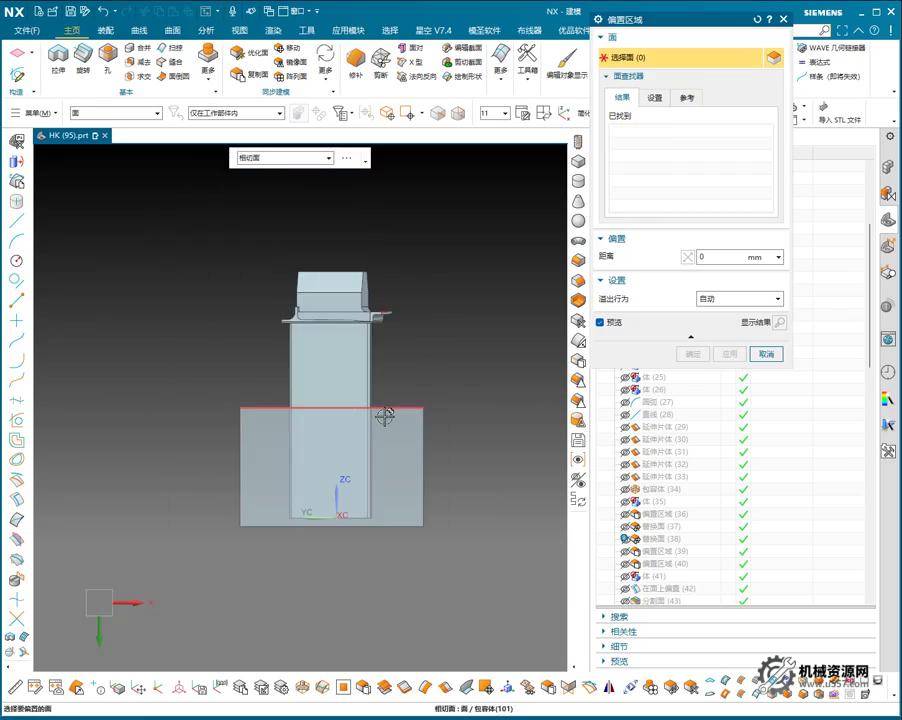Open the 相切面 face rule dropdown

click(x=285, y=158)
